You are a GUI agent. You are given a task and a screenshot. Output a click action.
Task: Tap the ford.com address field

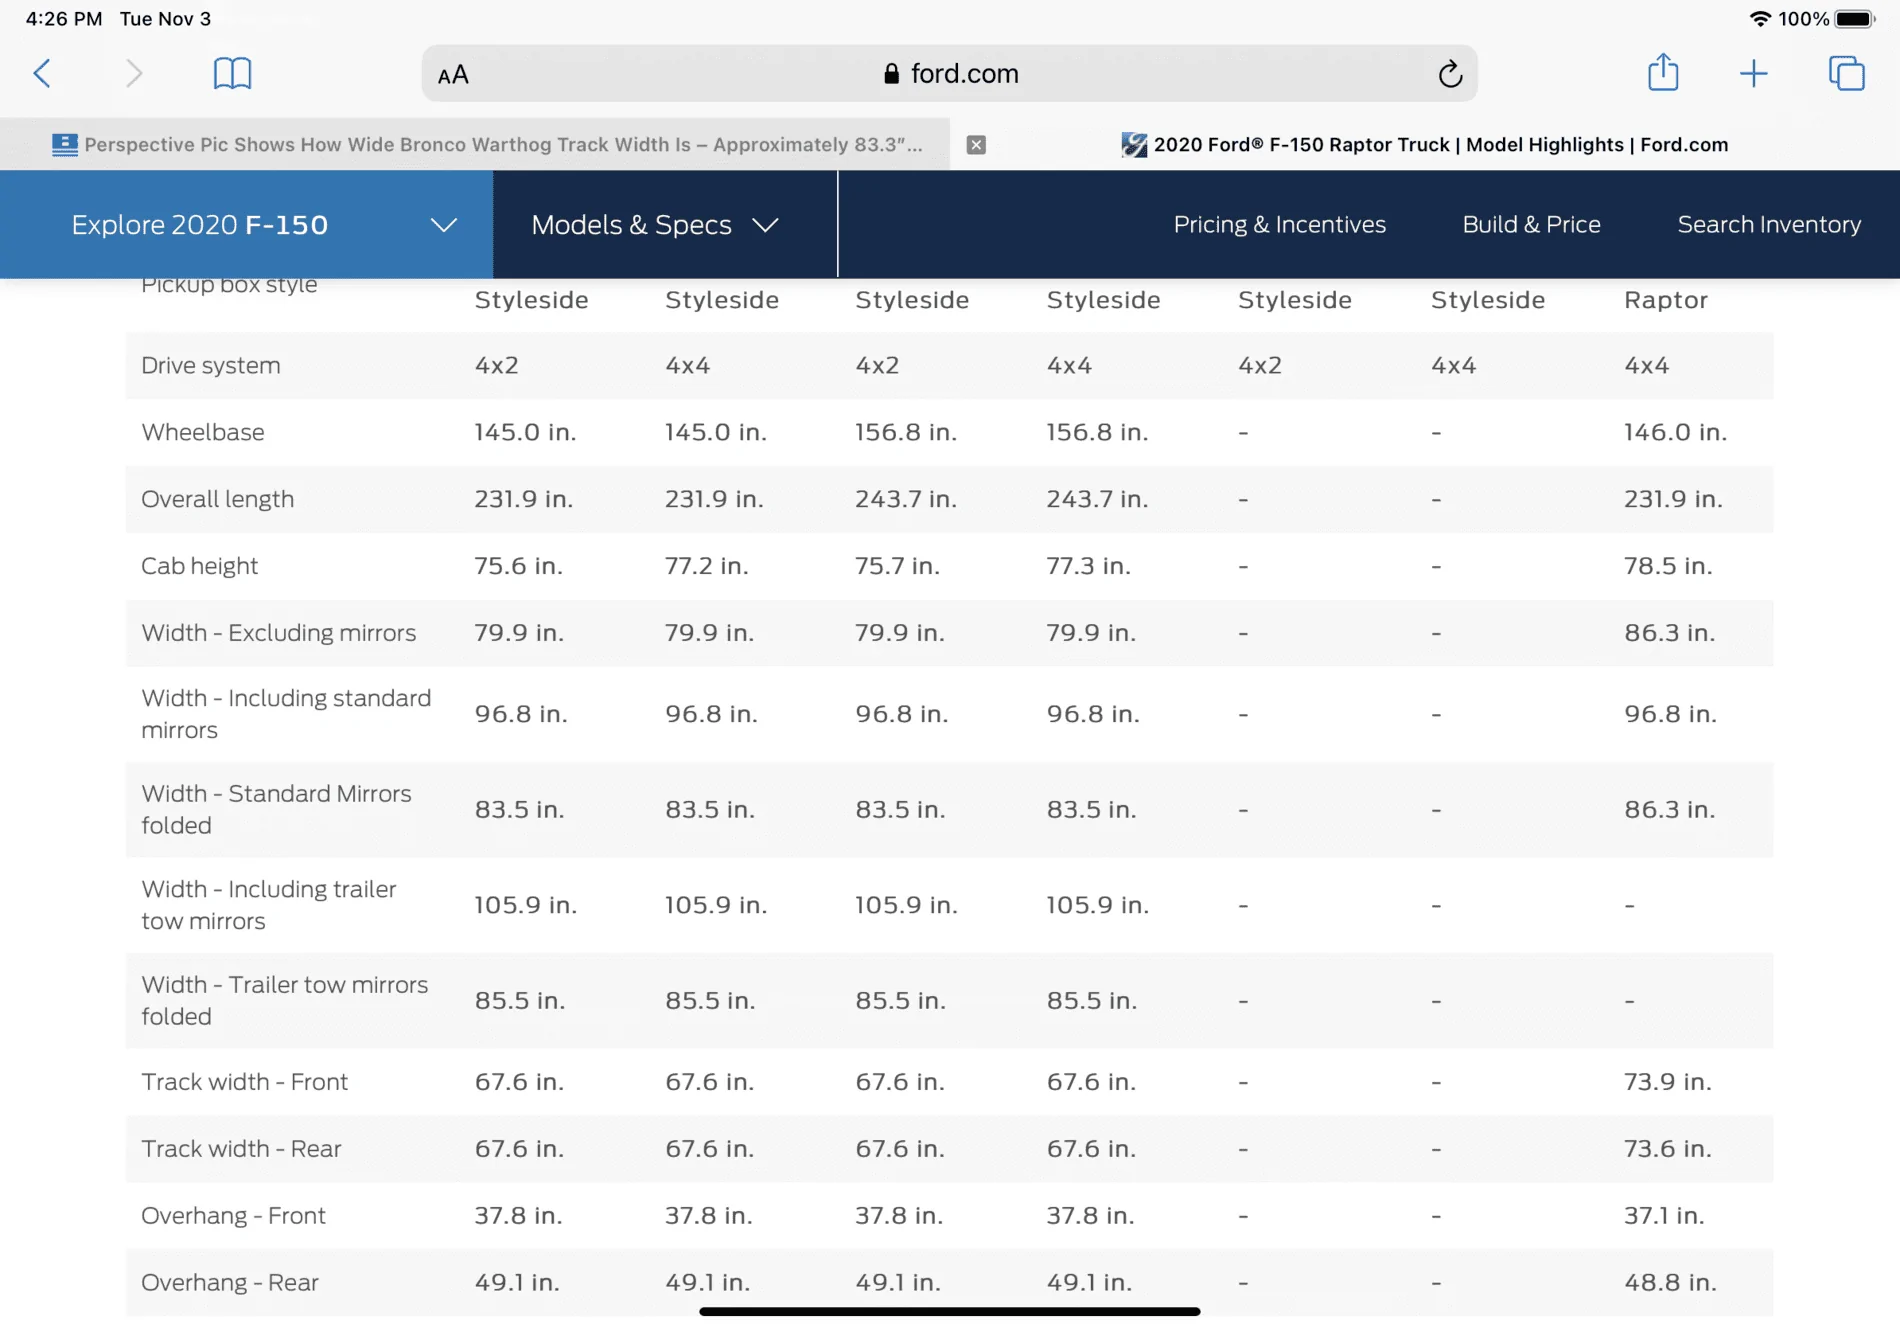click(949, 73)
